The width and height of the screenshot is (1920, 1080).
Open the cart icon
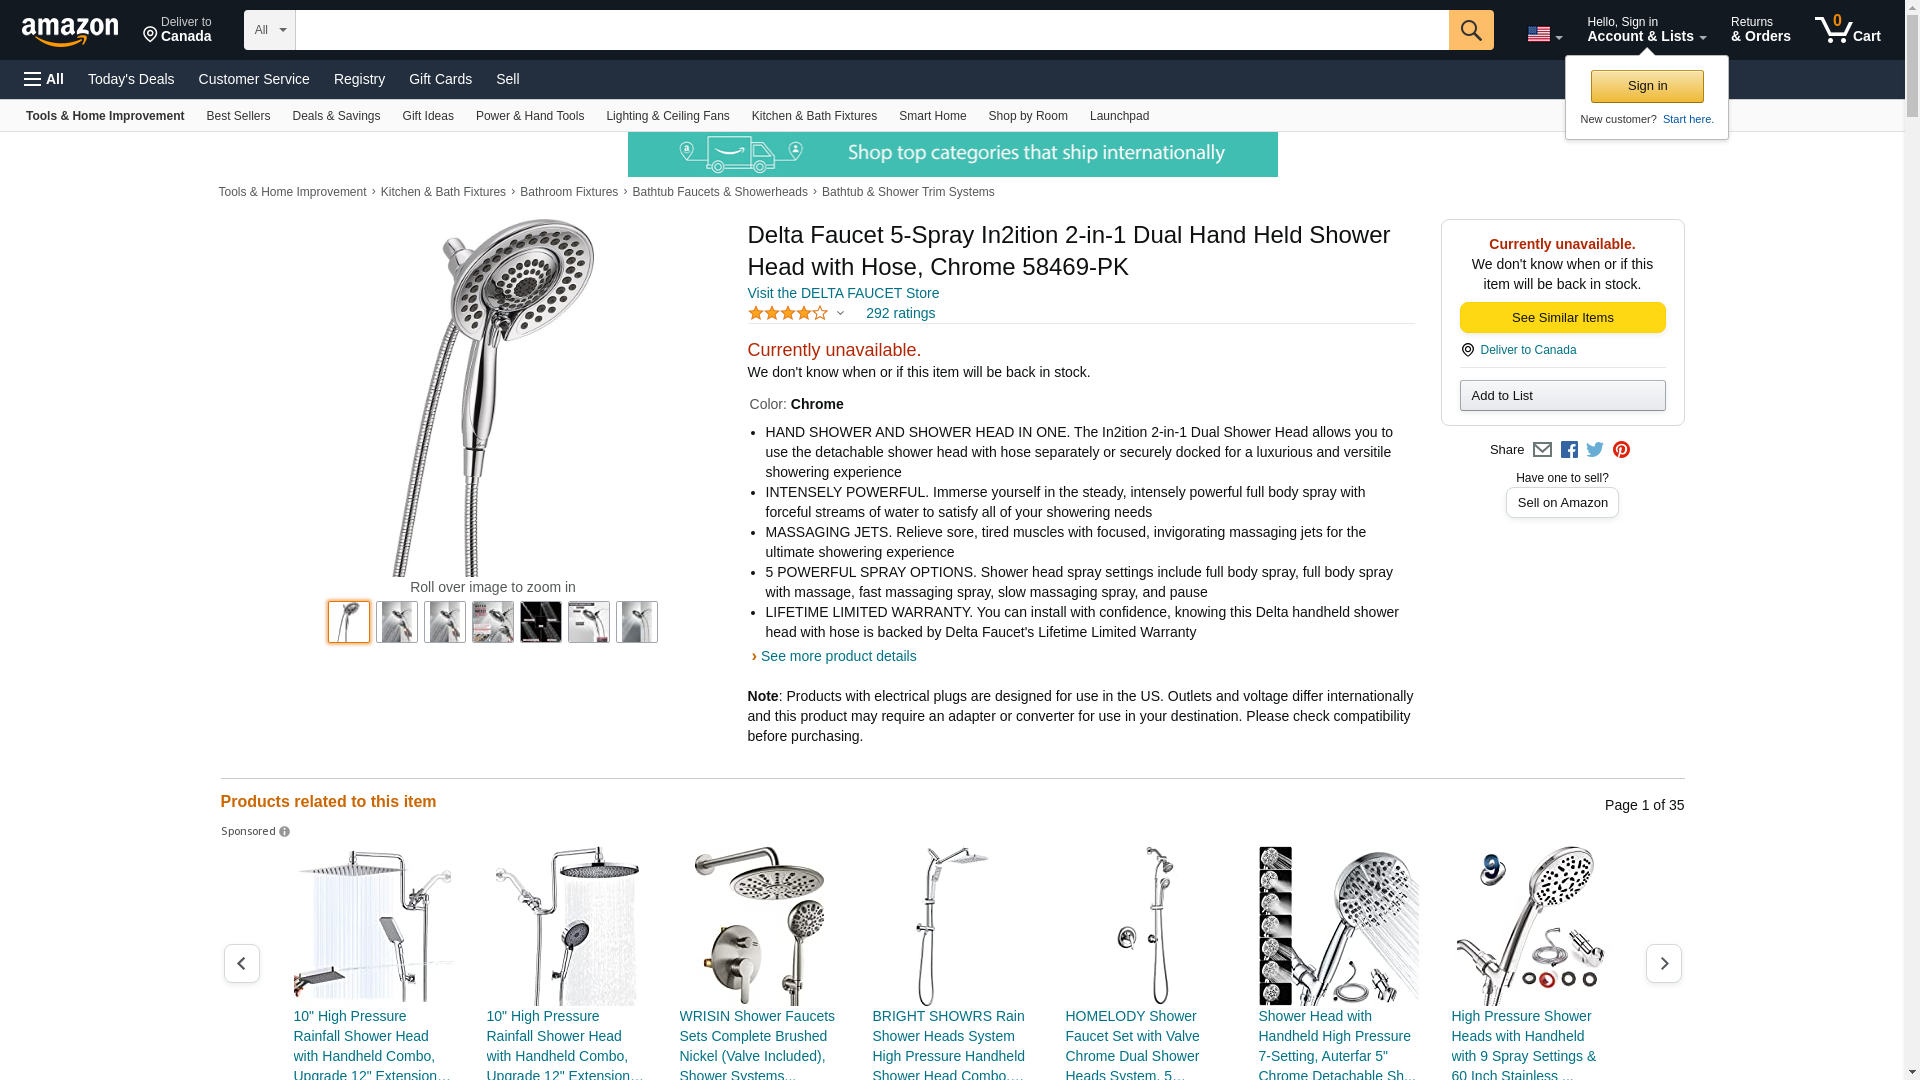pos(1847,30)
